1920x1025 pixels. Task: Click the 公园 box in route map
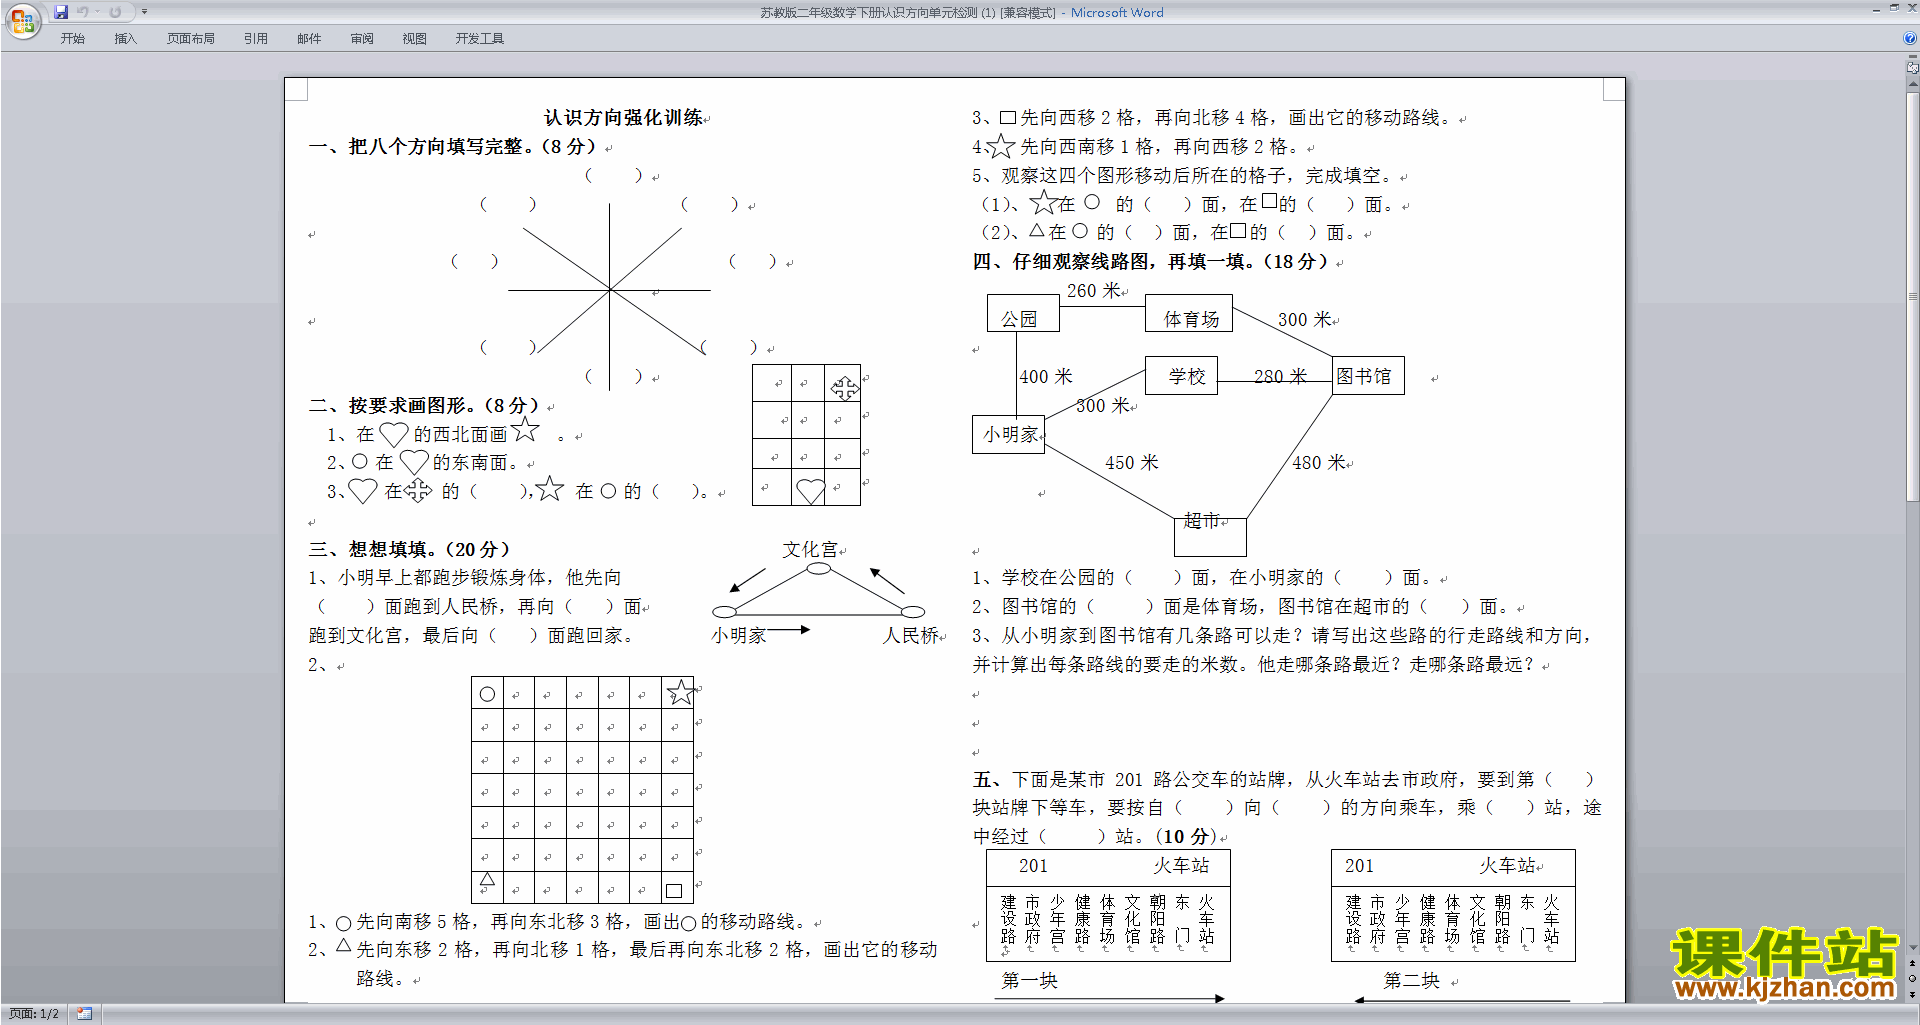(x=1023, y=313)
